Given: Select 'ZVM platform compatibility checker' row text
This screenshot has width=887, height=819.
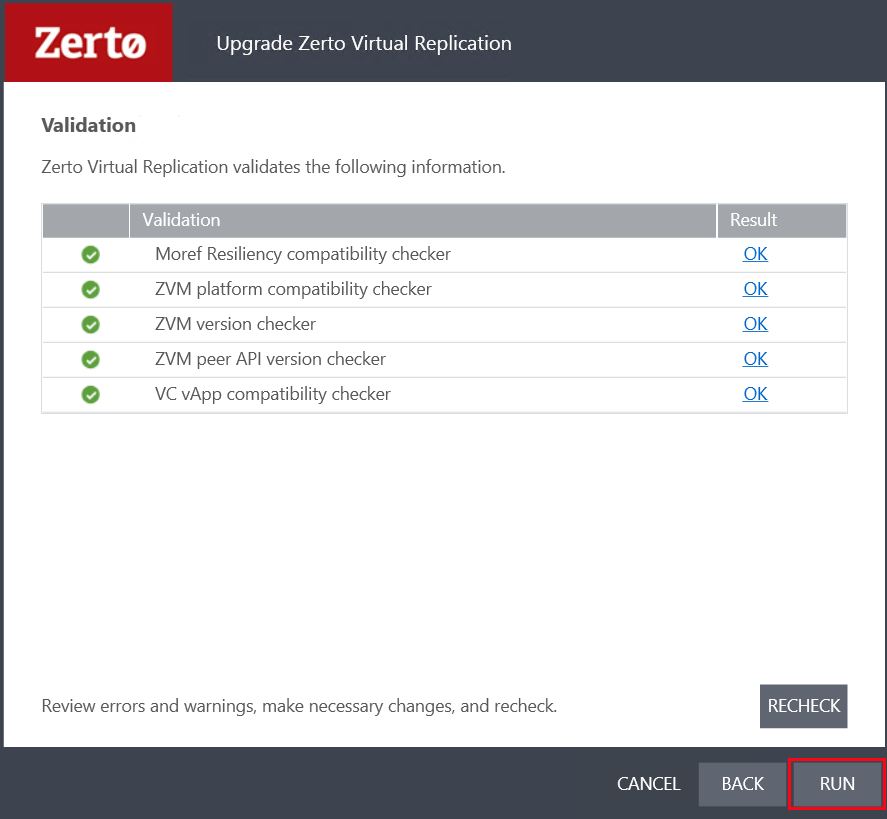Looking at the screenshot, I should pyautogui.click(x=293, y=290).
